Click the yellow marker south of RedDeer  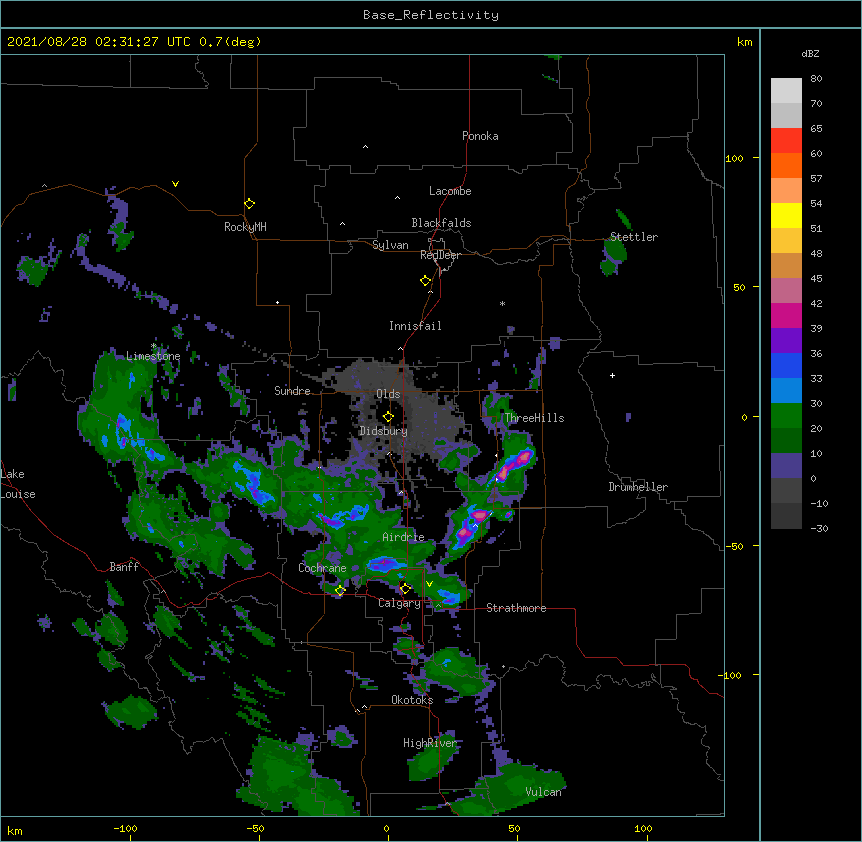pos(425,281)
